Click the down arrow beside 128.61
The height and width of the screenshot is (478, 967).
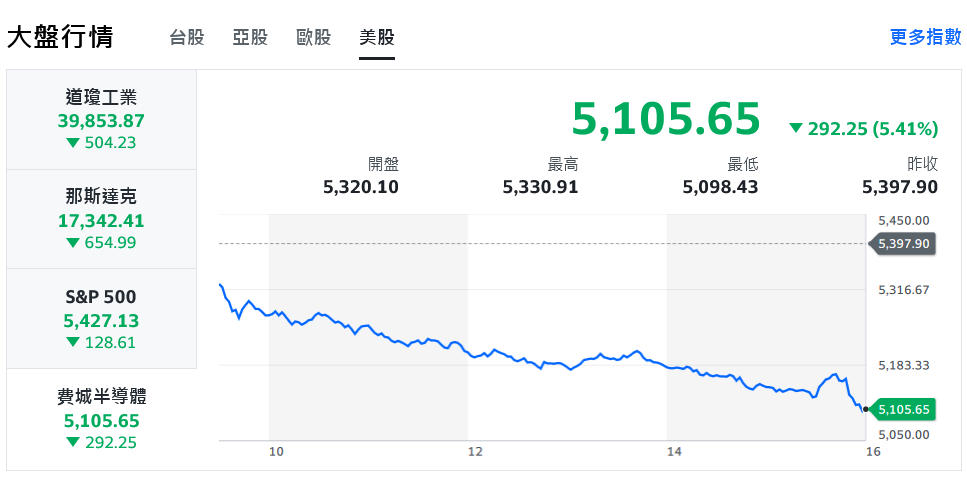pyautogui.click(x=72, y=343)
